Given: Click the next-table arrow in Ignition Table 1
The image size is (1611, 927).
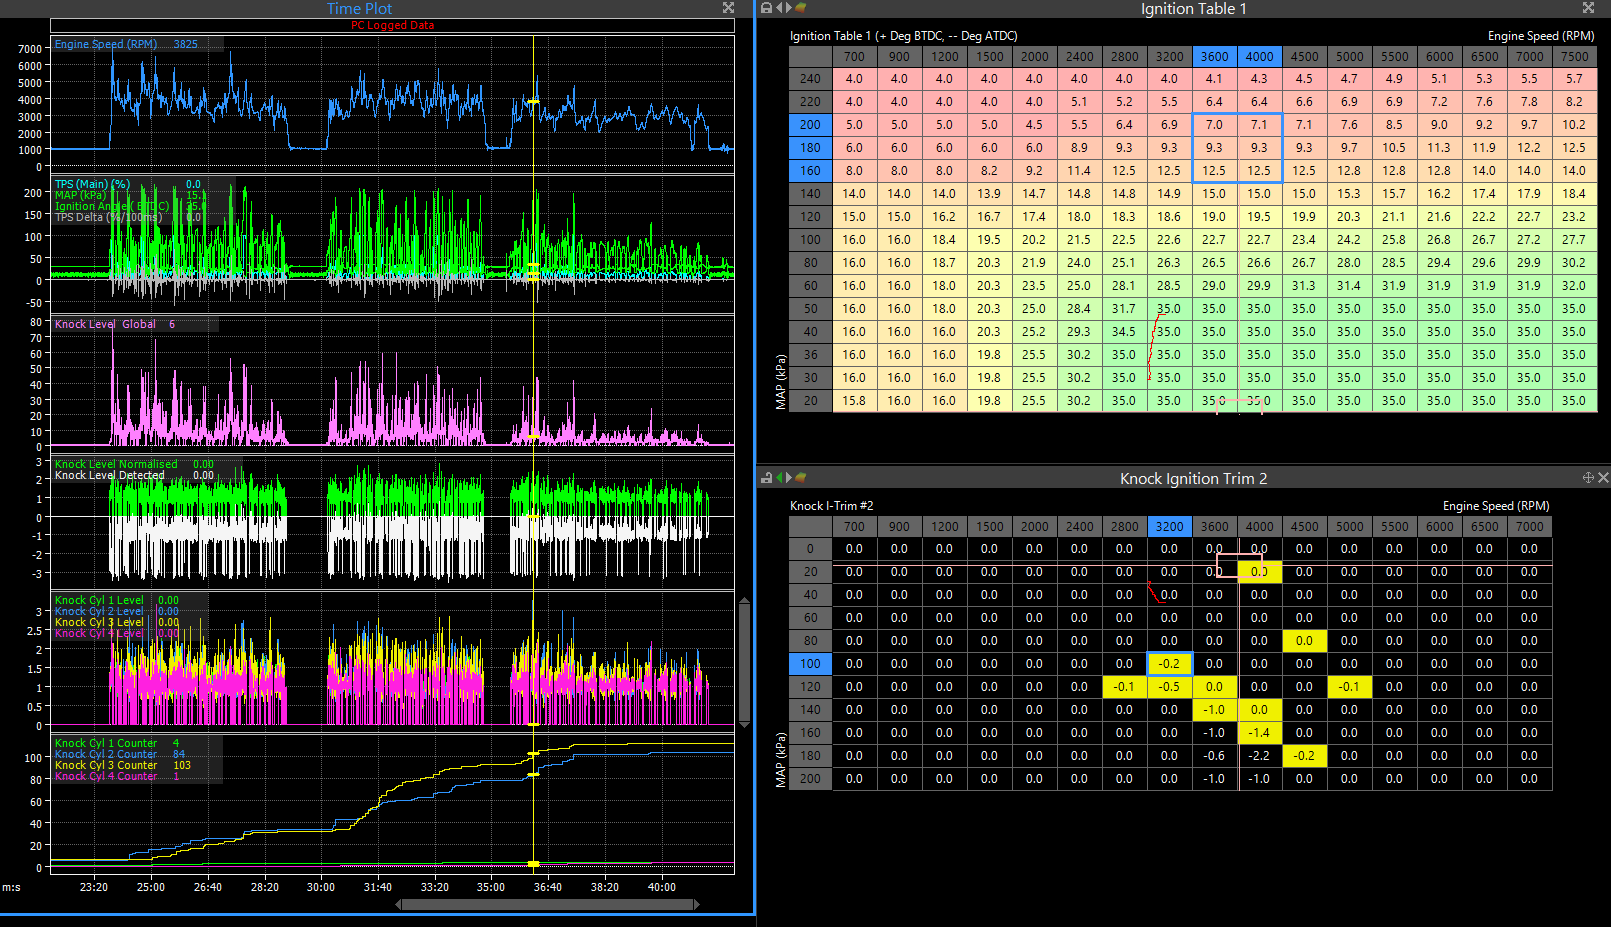Looking at the screenshot, I should tap(789, 8).
